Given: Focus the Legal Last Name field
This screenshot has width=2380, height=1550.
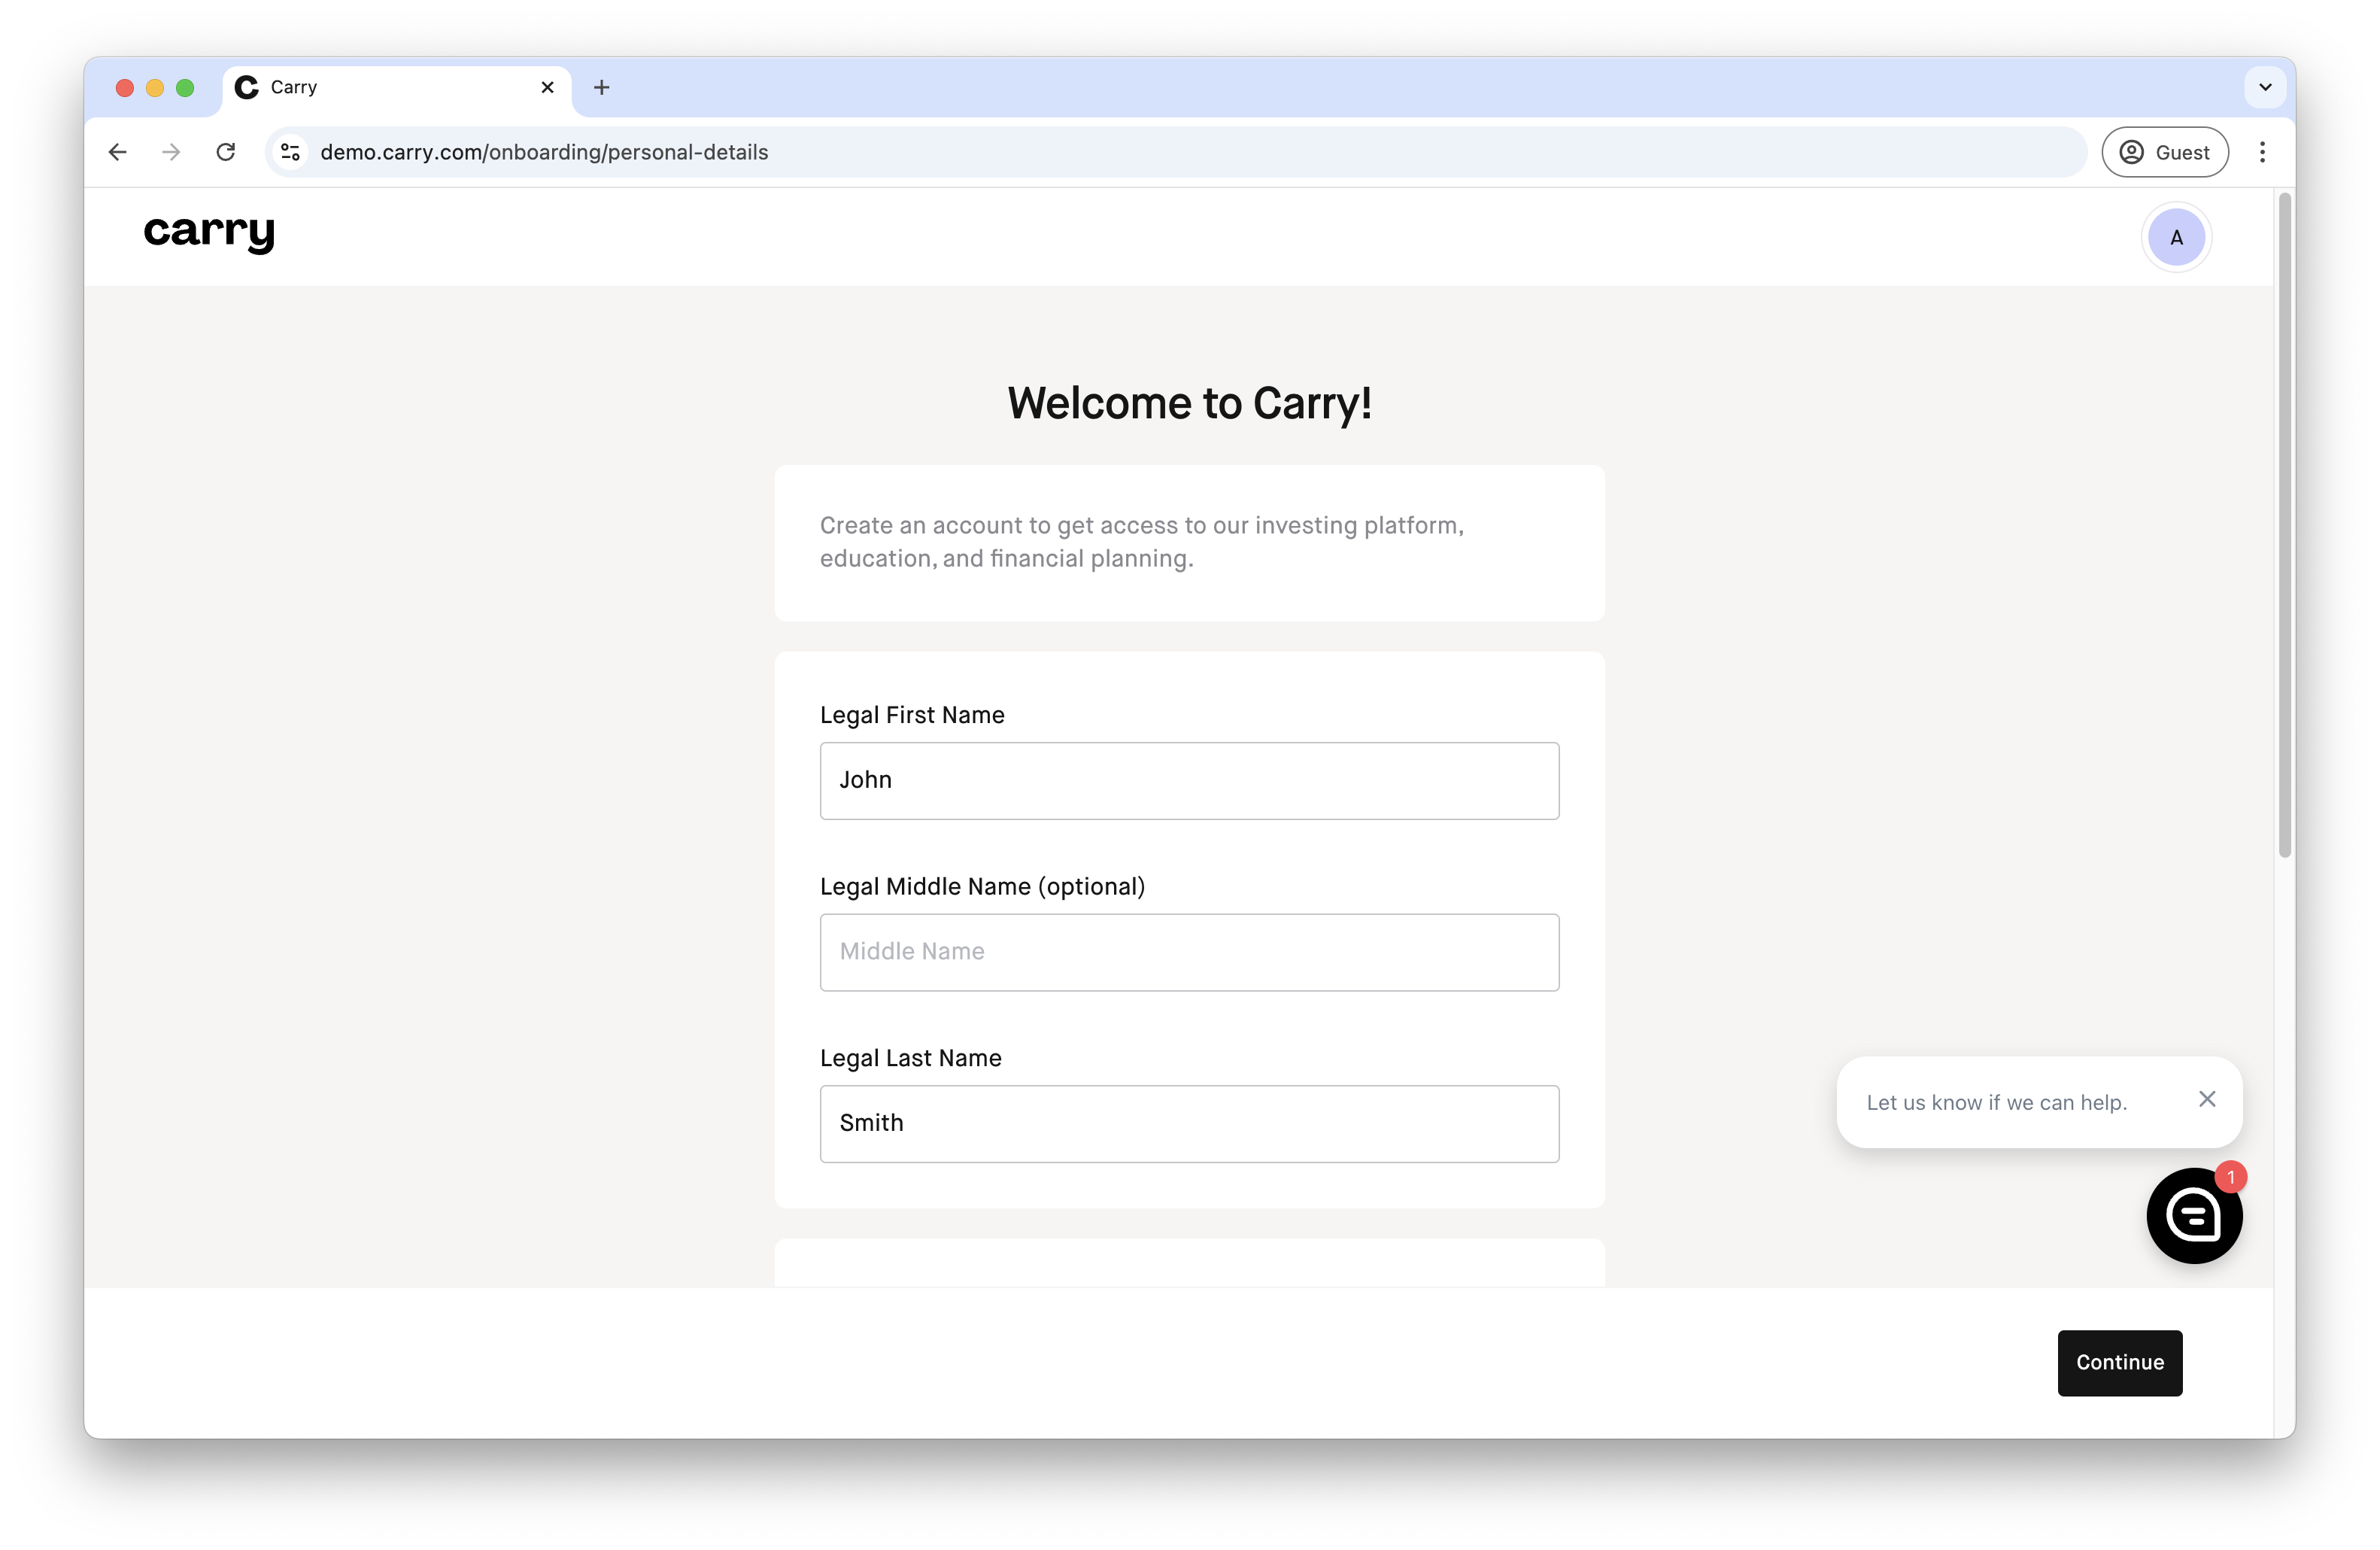Looking at the screenshot, I should pos(1189,1123).
